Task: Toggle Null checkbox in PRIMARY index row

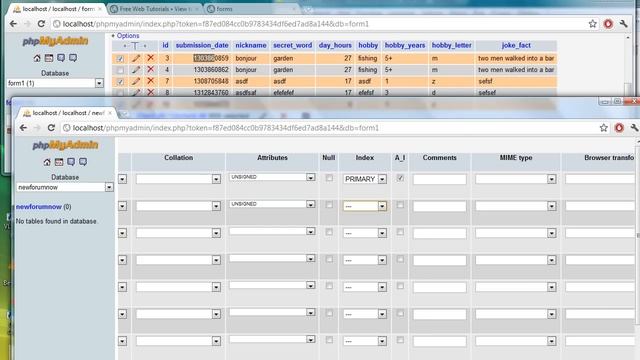Action: [x=329, y=178]
